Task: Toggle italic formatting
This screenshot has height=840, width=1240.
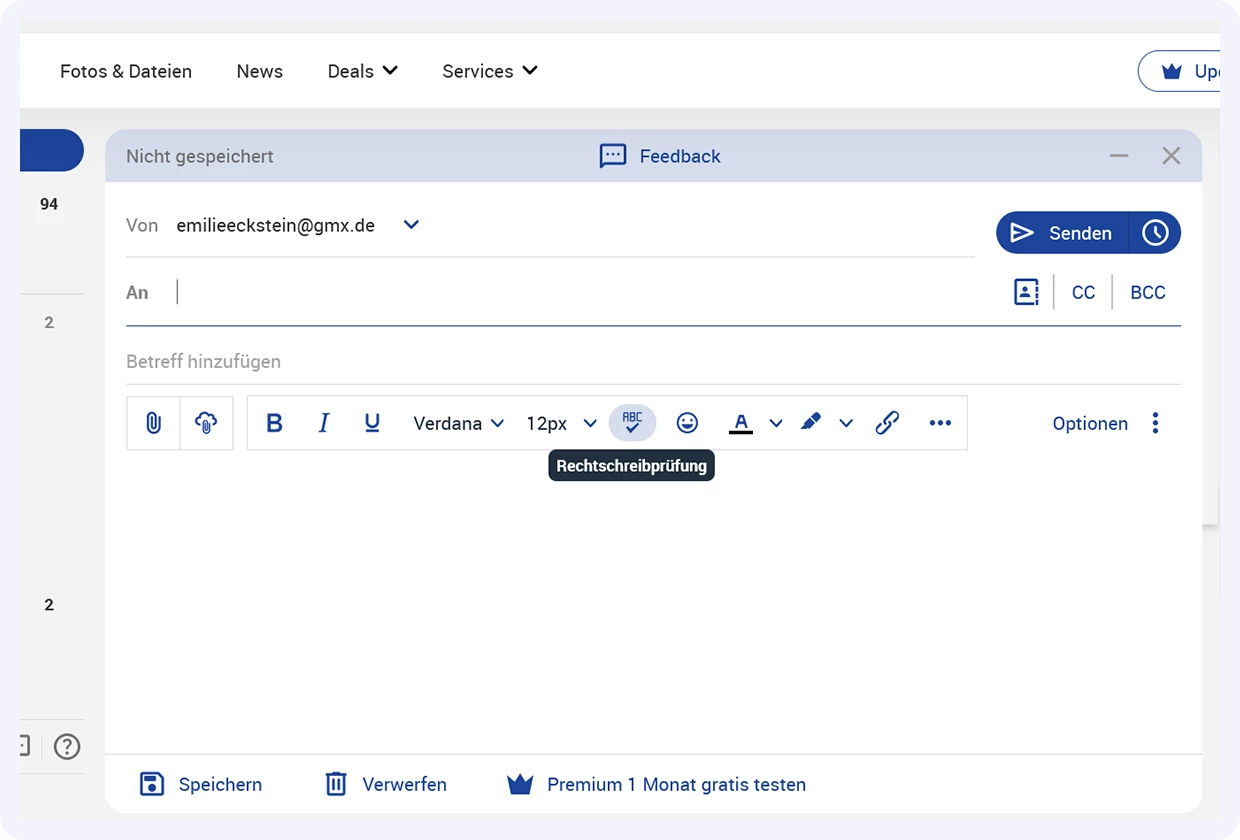Action: point(323,423)
